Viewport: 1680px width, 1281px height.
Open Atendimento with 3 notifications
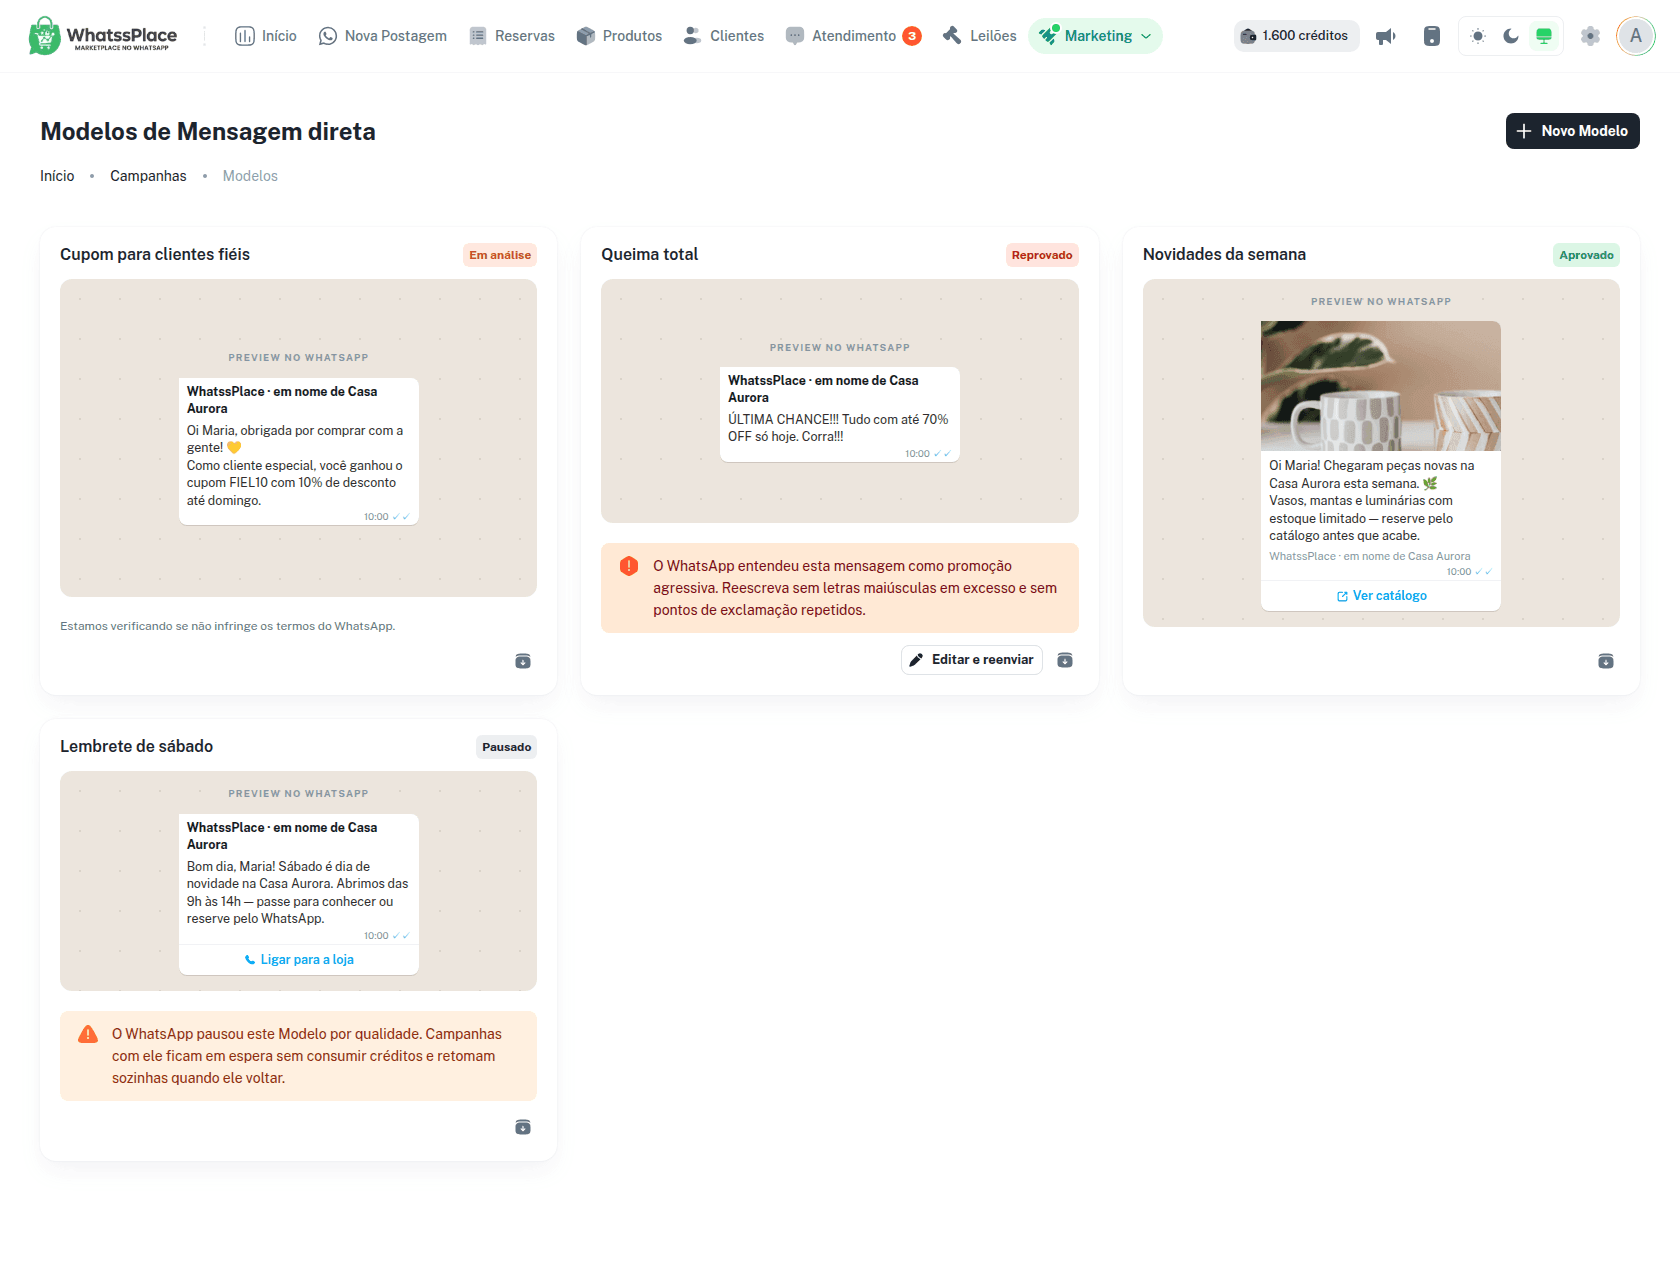854,36
